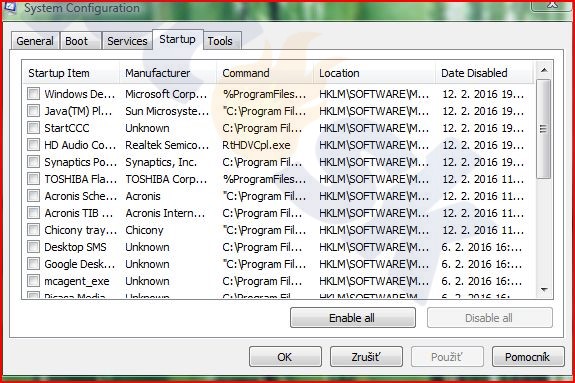Select the RtHDVCpl.exe command cell
This screenshot has height=383, width=575.
(x=256, y=145)
